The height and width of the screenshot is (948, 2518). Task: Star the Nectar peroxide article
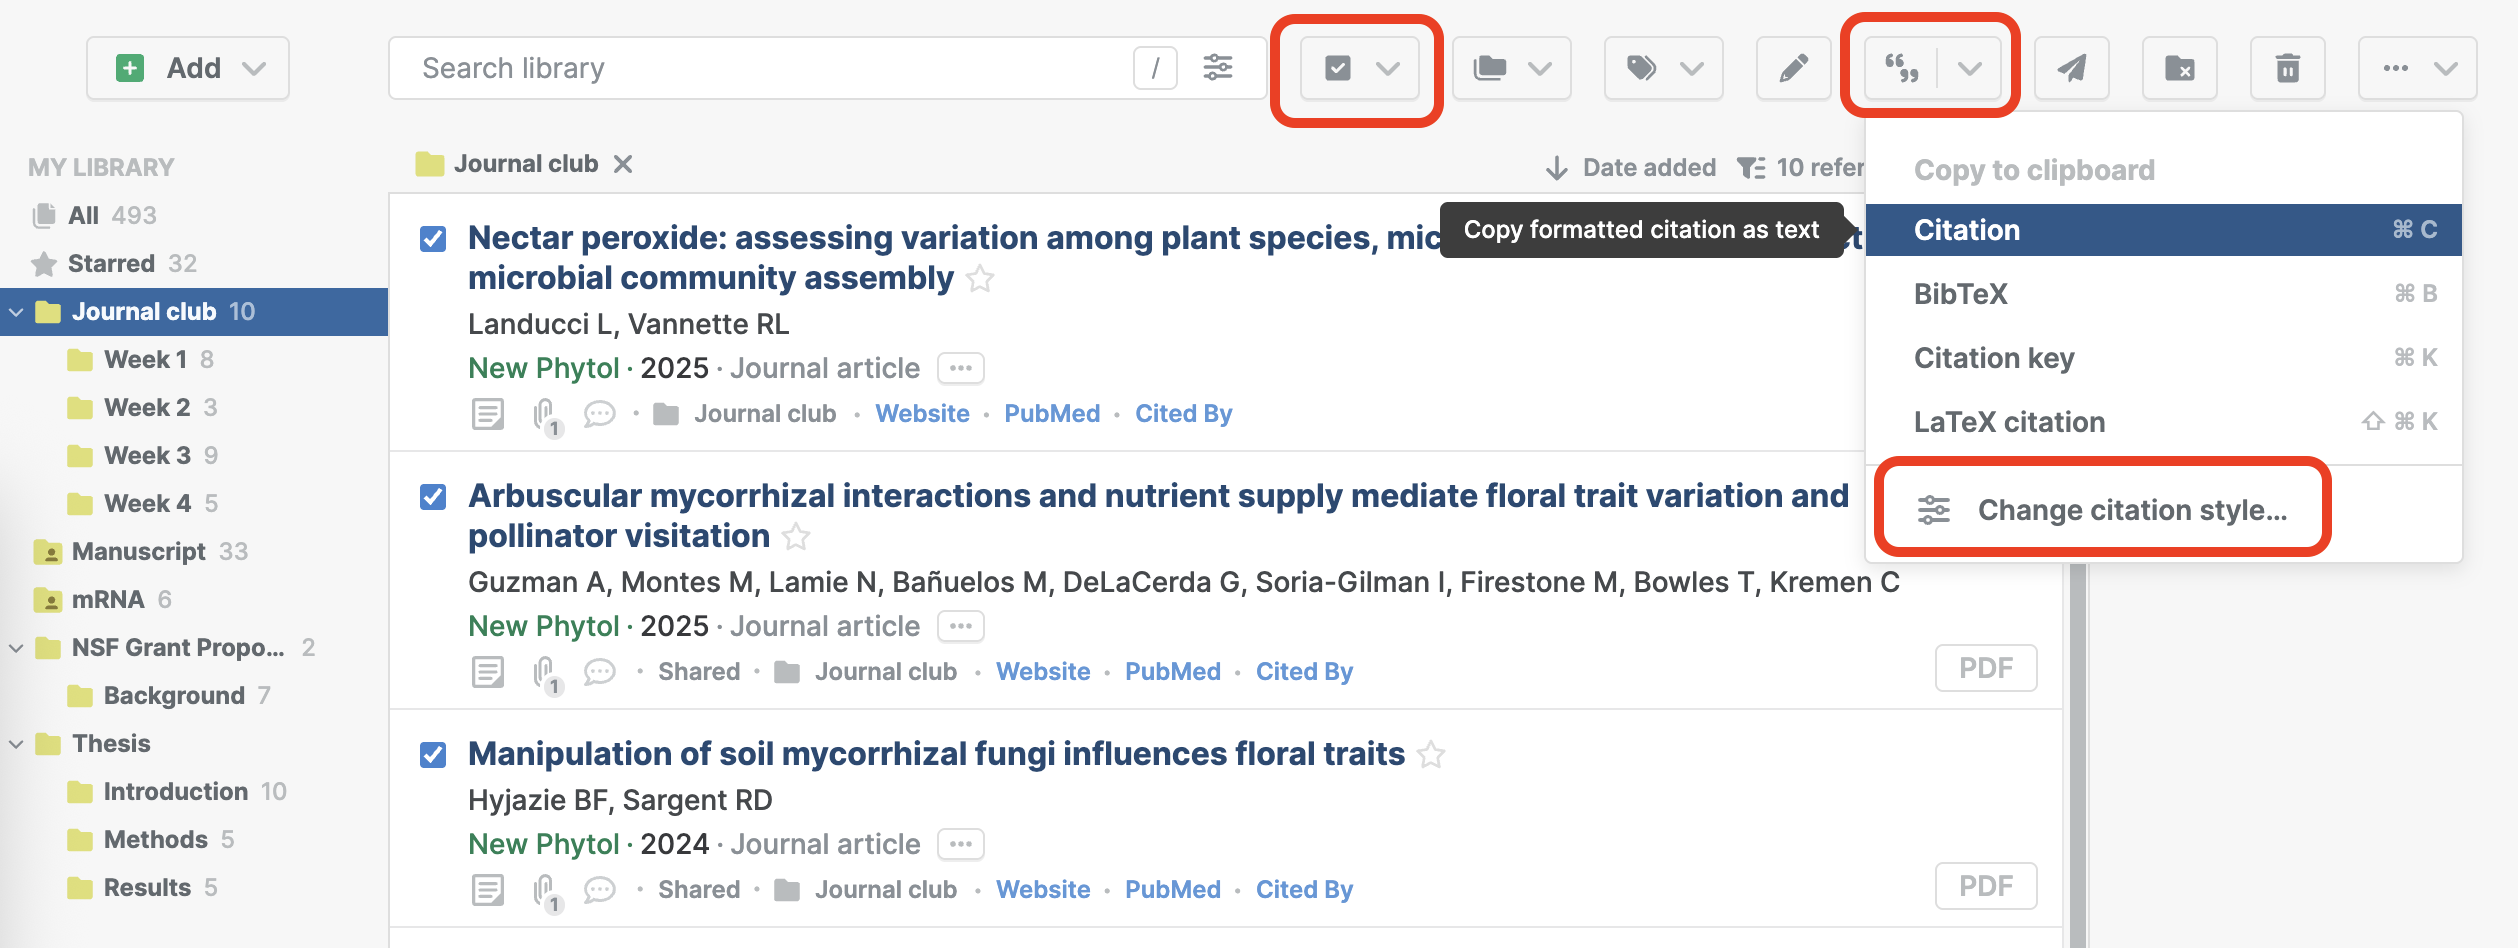(980, 279)
